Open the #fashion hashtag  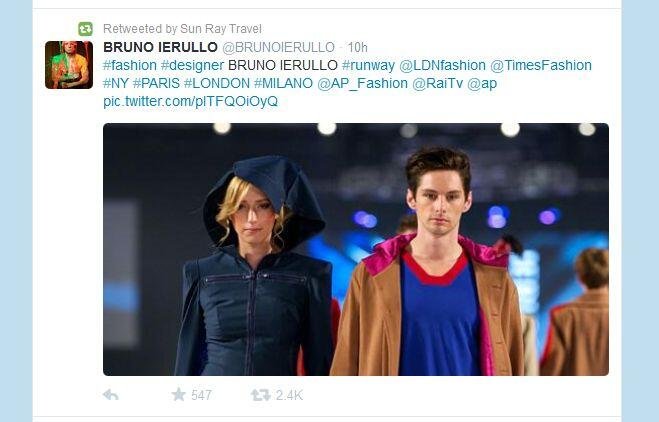[x=130, y=65]
